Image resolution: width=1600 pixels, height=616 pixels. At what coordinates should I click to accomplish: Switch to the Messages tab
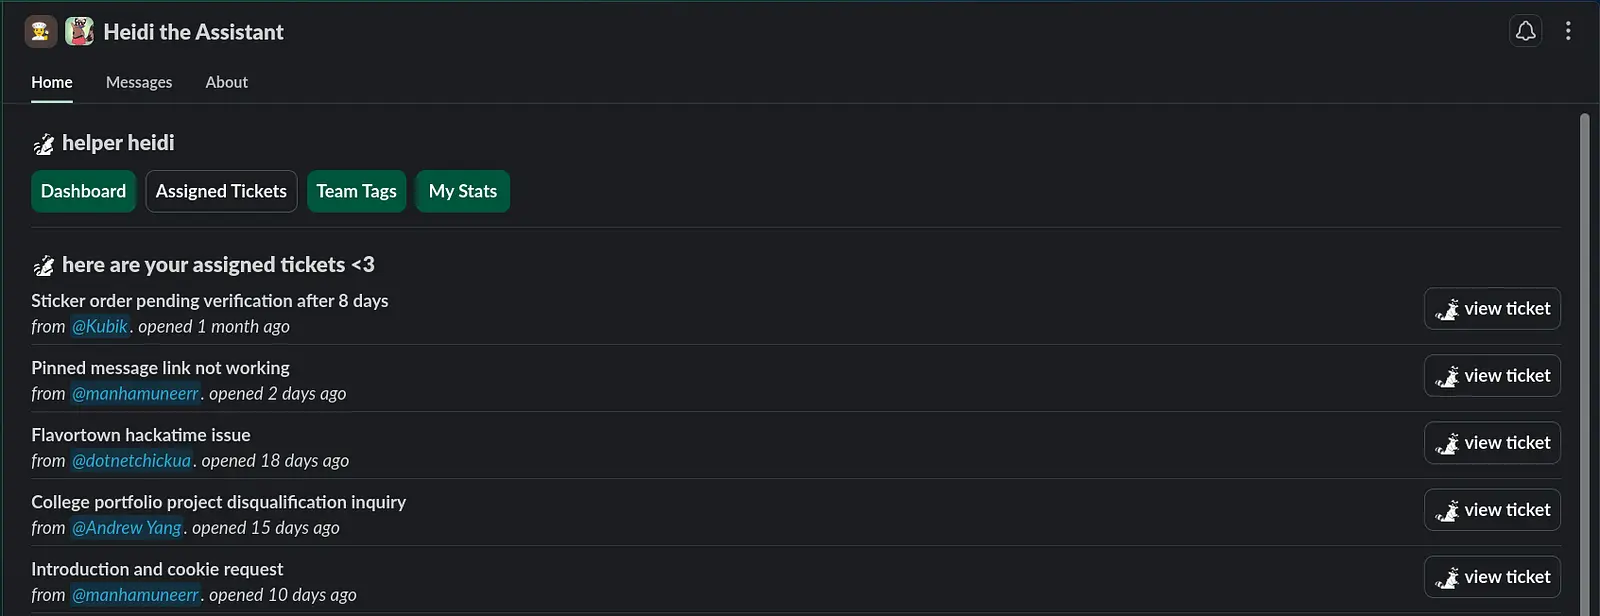139,82
